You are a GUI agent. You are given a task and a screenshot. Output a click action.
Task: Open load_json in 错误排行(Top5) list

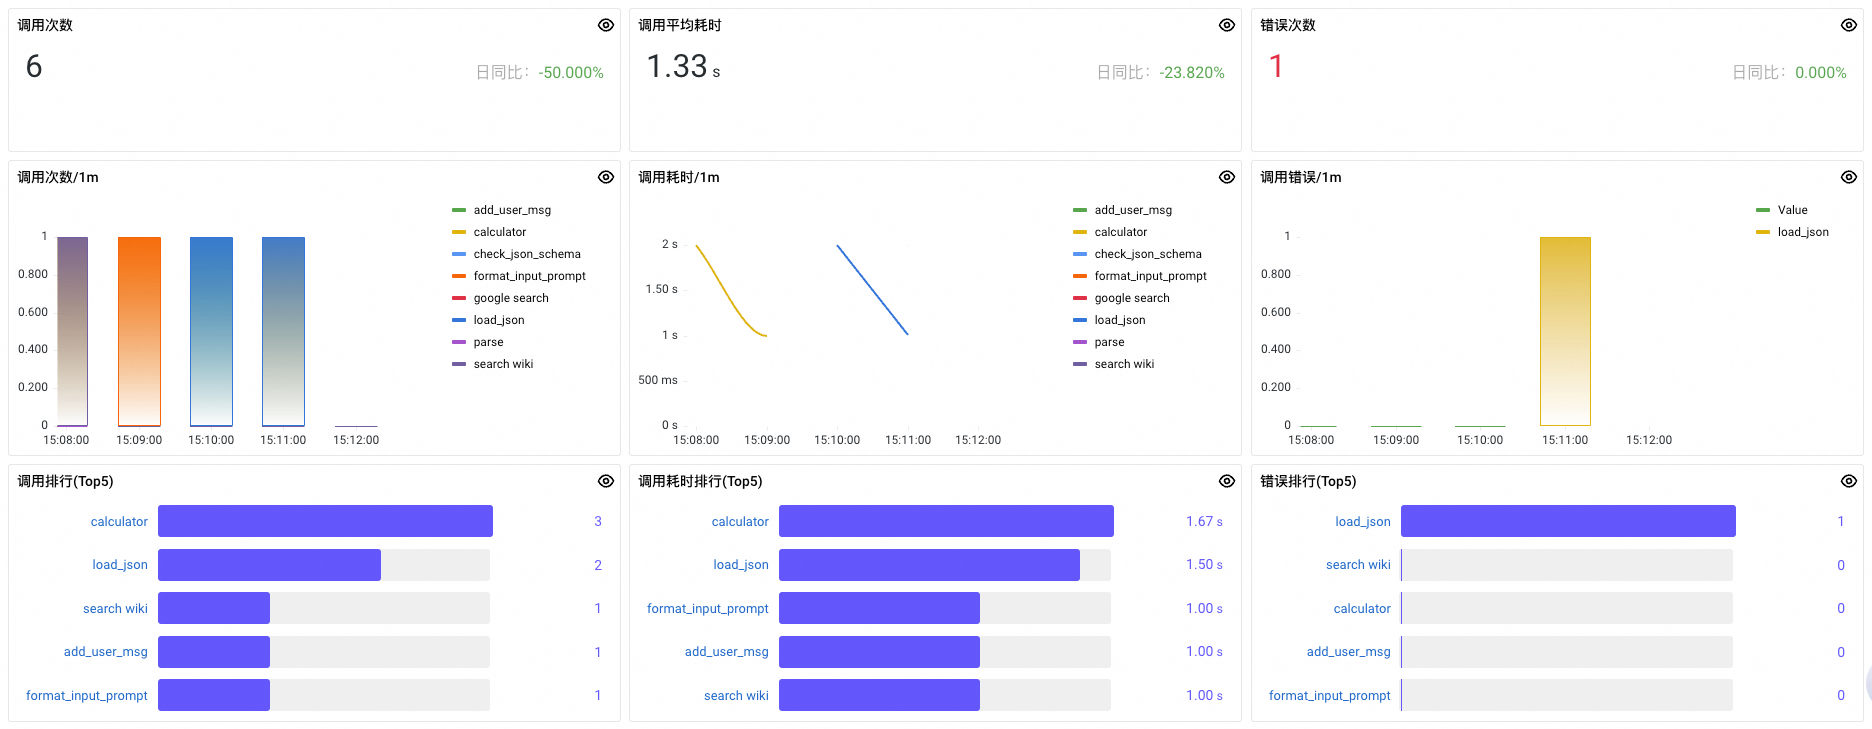1362,522
